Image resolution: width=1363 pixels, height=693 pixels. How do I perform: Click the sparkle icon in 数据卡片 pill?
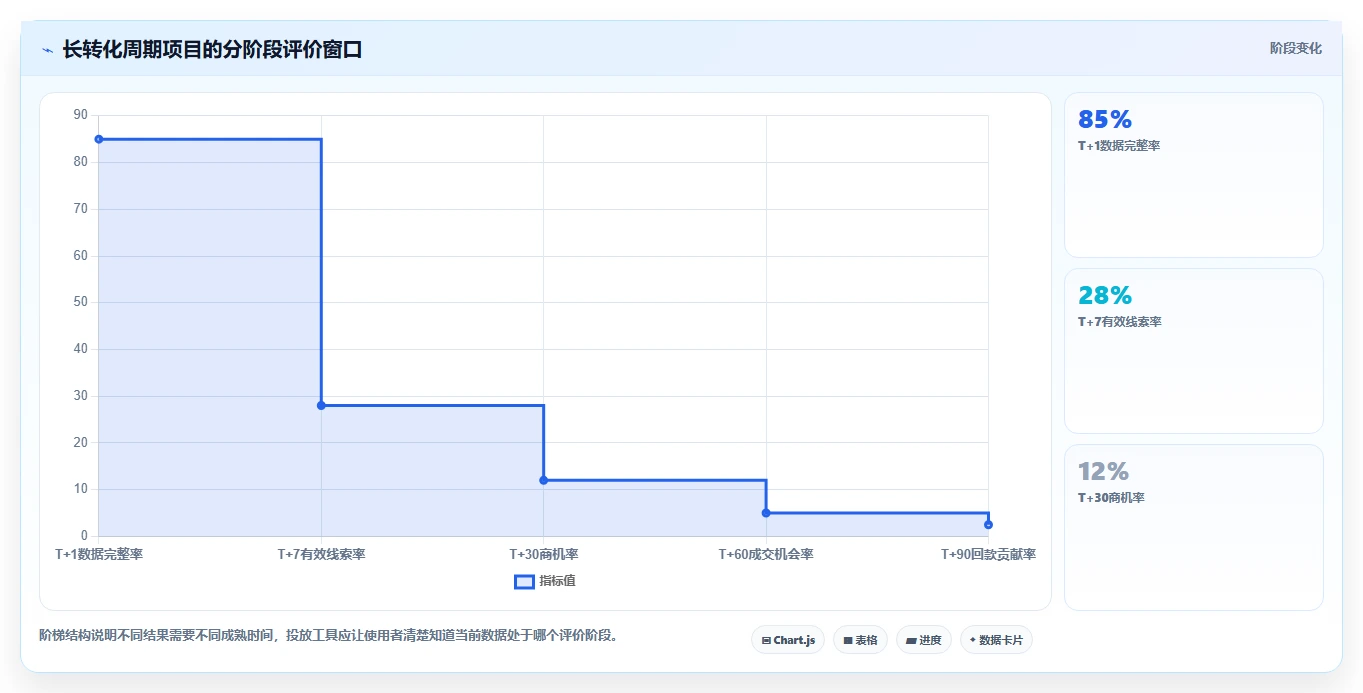973,639
